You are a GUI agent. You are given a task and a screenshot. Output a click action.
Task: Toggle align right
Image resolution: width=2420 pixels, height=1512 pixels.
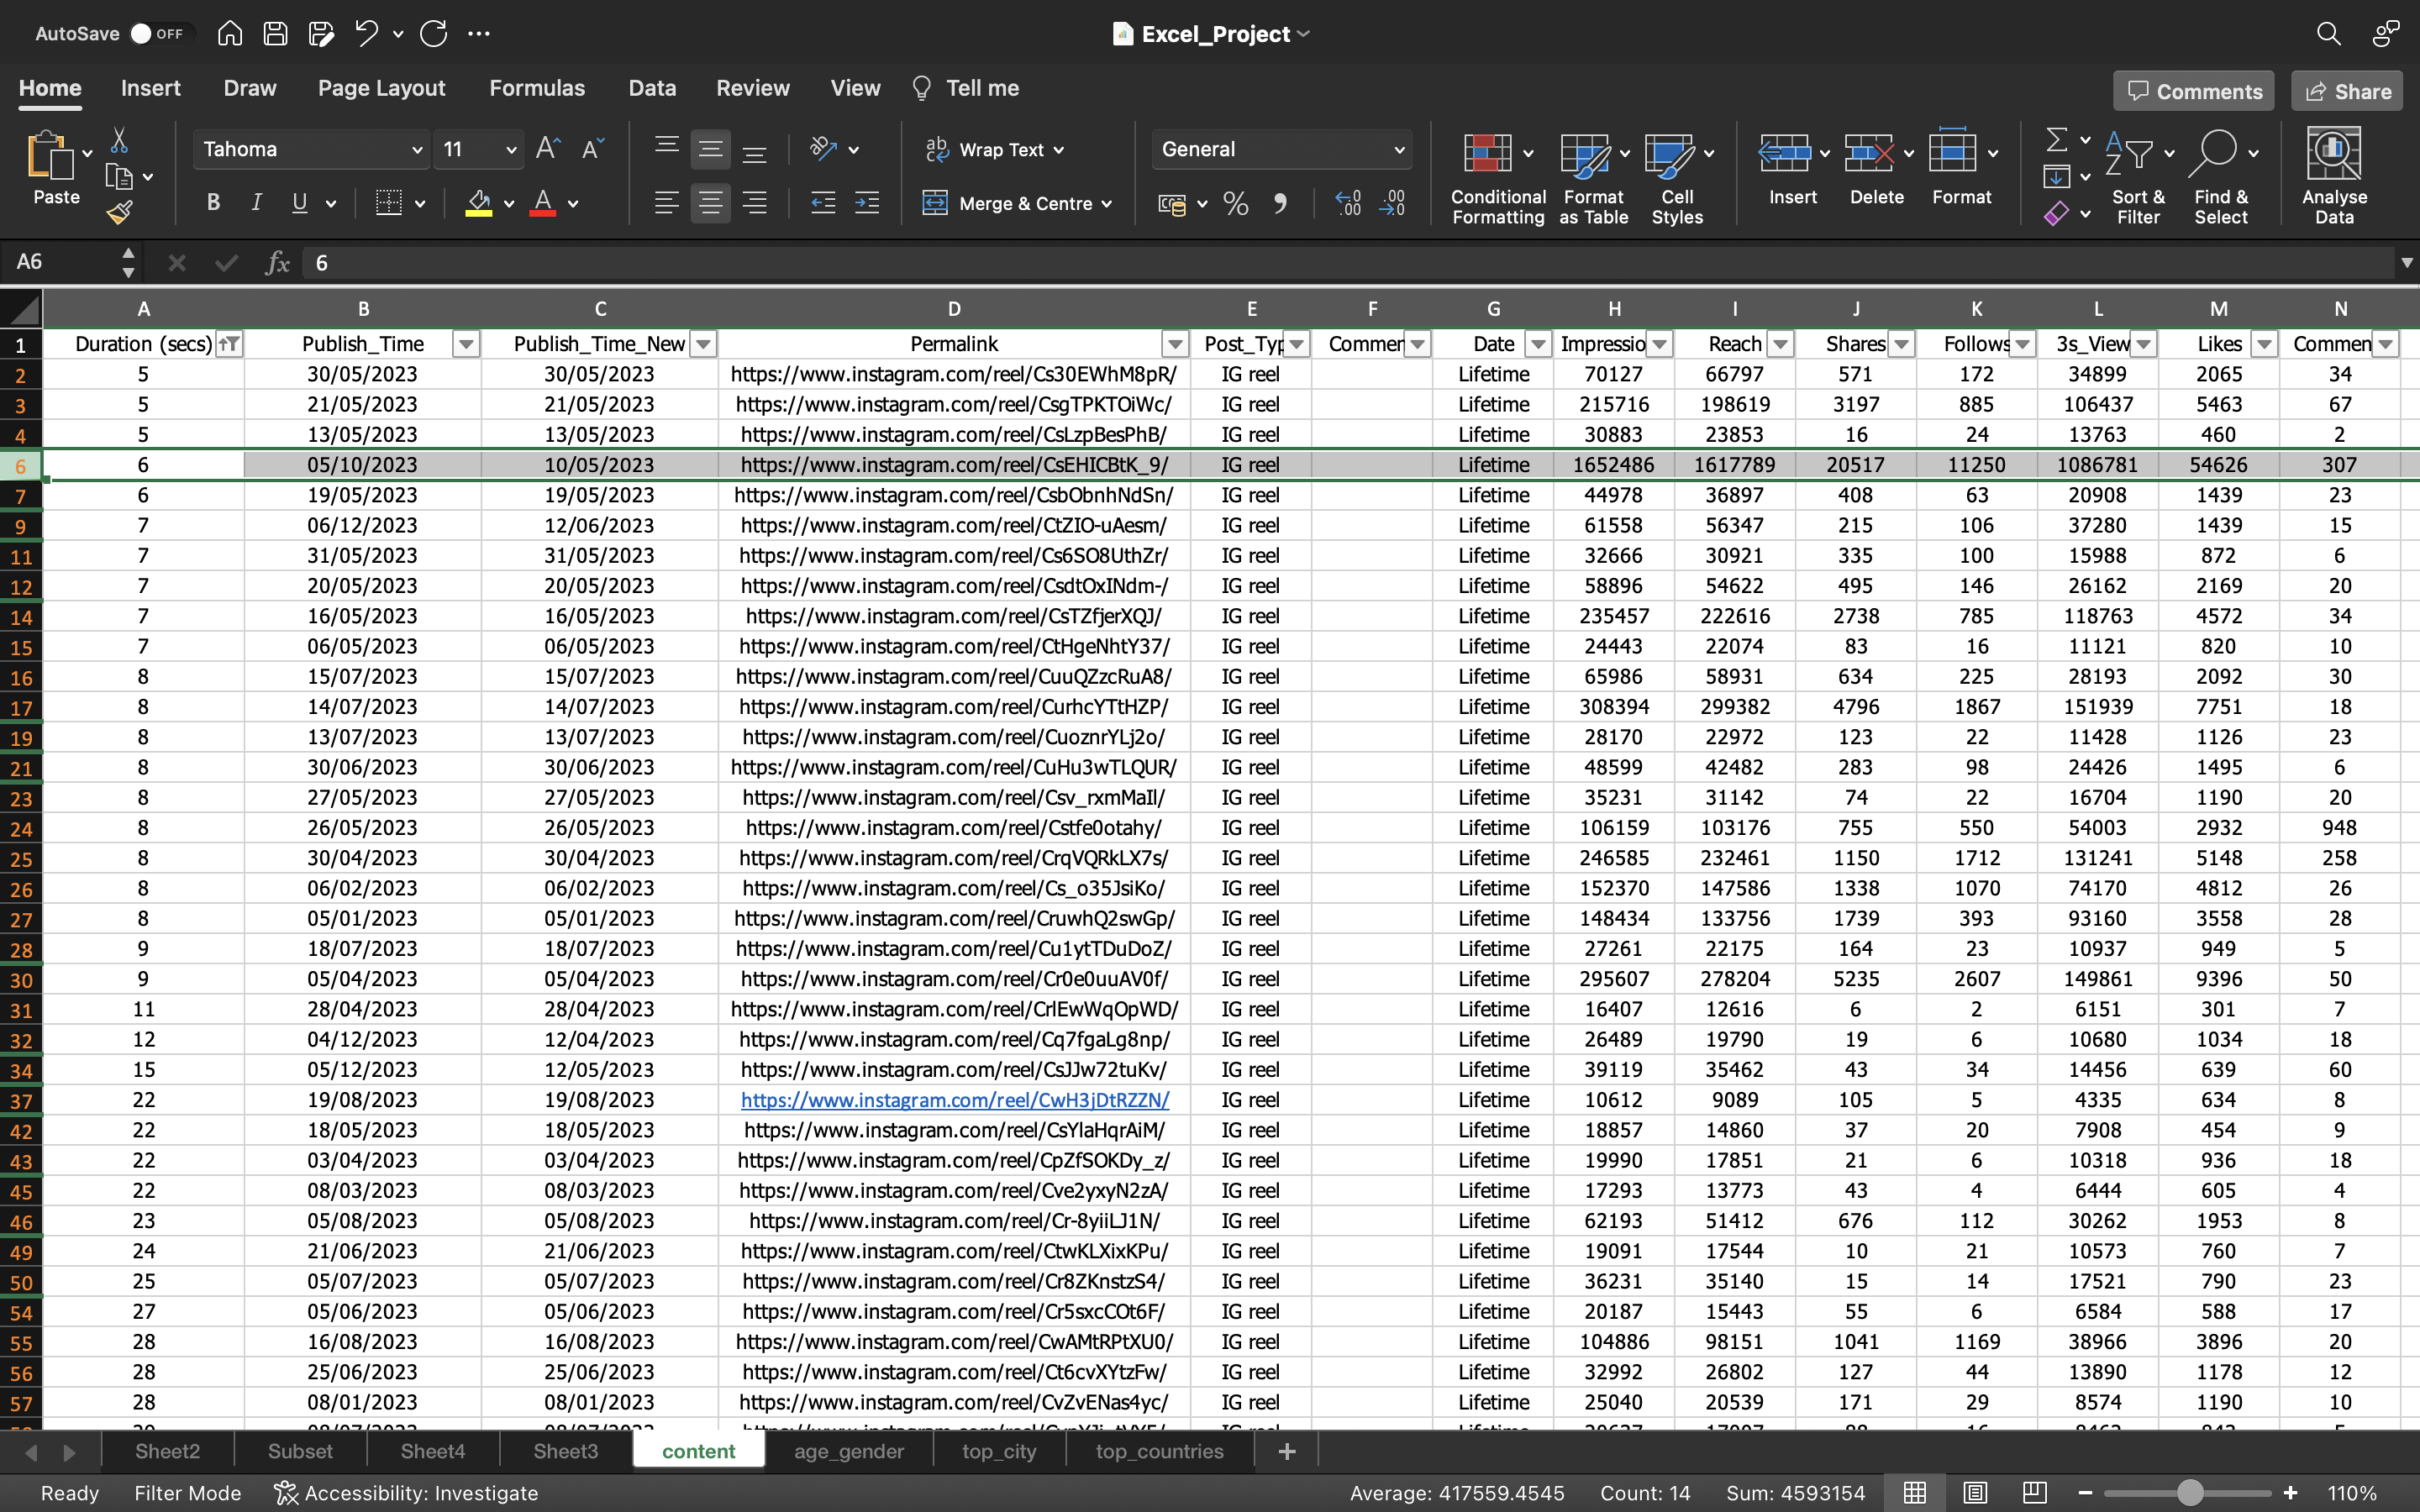point(755,203)
